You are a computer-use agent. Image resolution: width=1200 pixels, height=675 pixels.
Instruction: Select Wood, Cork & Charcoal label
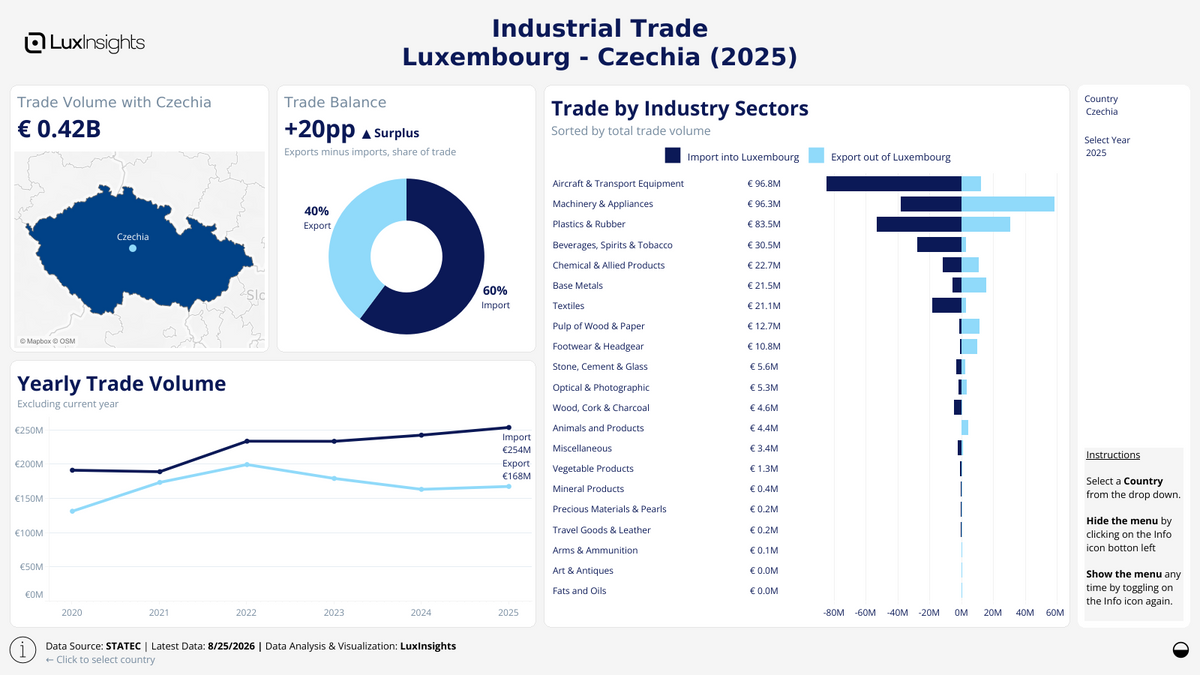pos(601,408)
